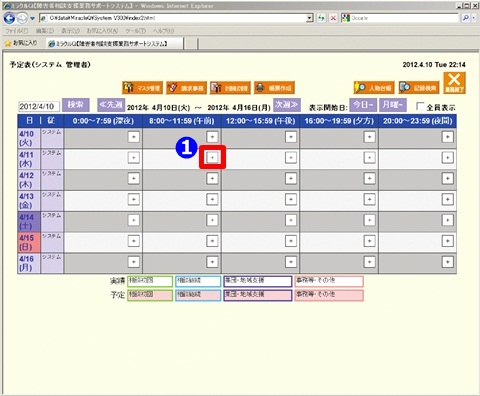The width and height of the screenshot is (480, 396).
Task: Click the 検索 button
Action: [x=76, y=105]
